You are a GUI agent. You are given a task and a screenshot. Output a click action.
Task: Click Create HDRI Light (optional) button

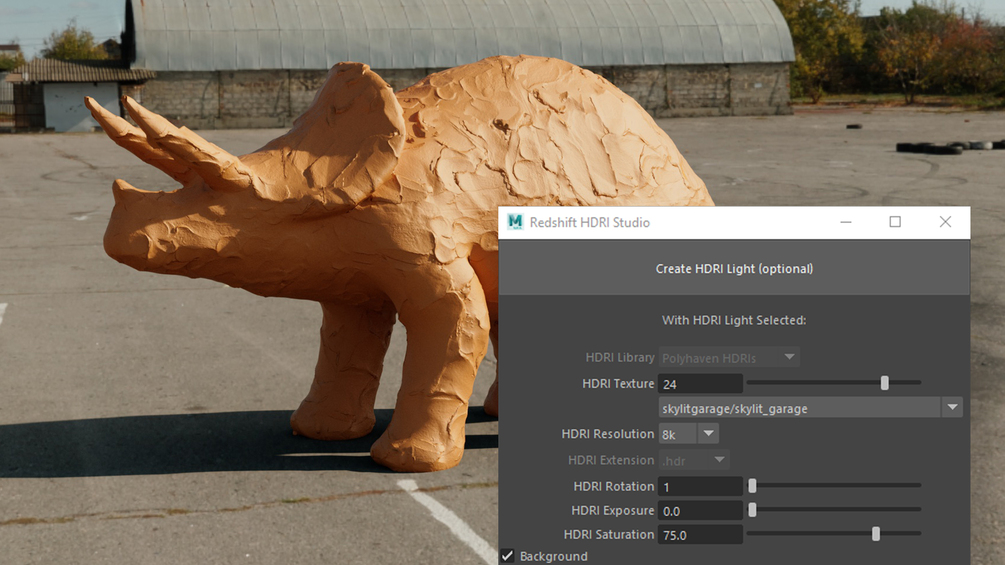coord(734,268)
